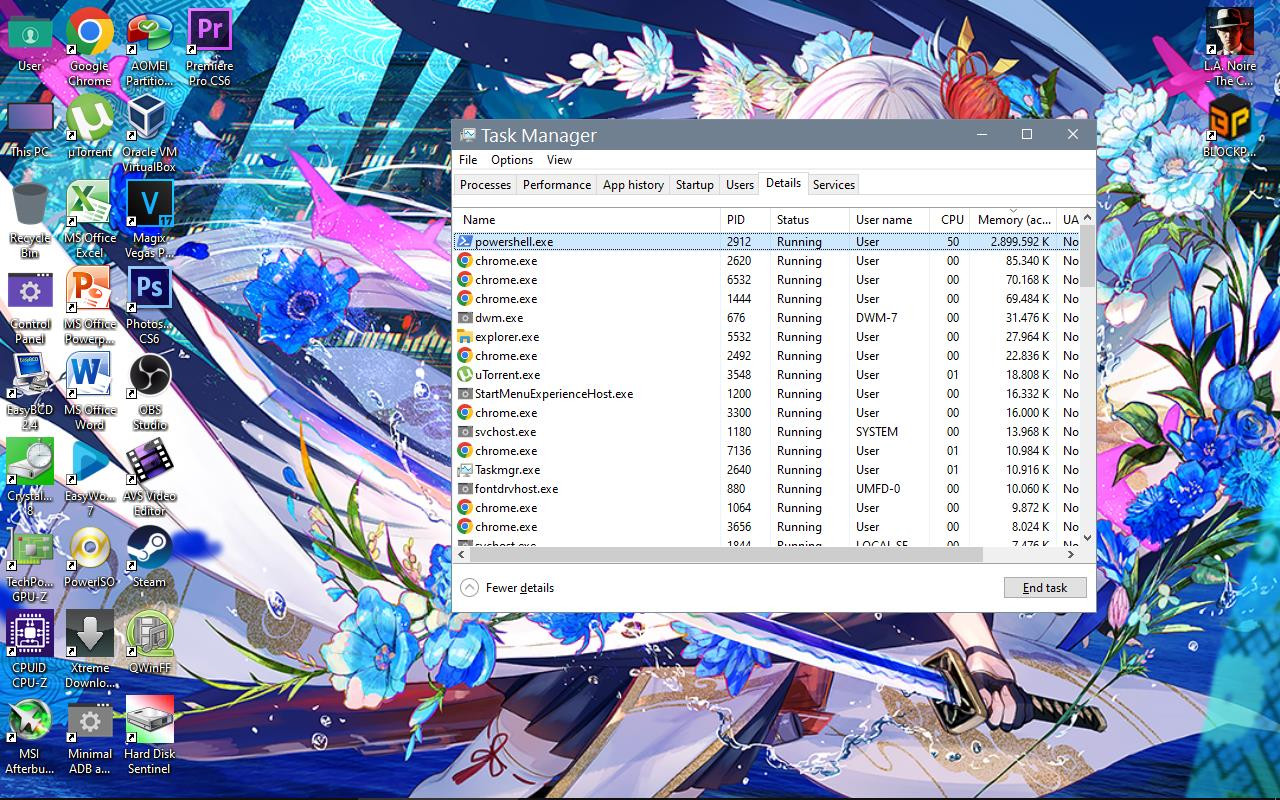Screen dimensions: 1280x800
Task: Launch Photoshop CS6 shortcut
Action: point(149,306)
